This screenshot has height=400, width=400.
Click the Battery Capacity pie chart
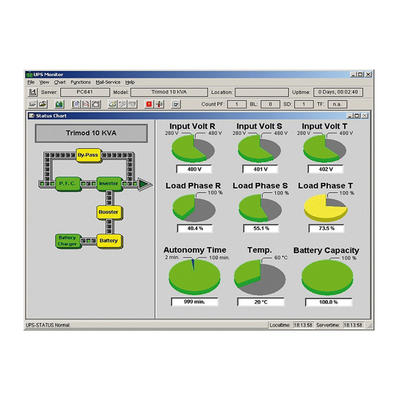pos(327,277)
